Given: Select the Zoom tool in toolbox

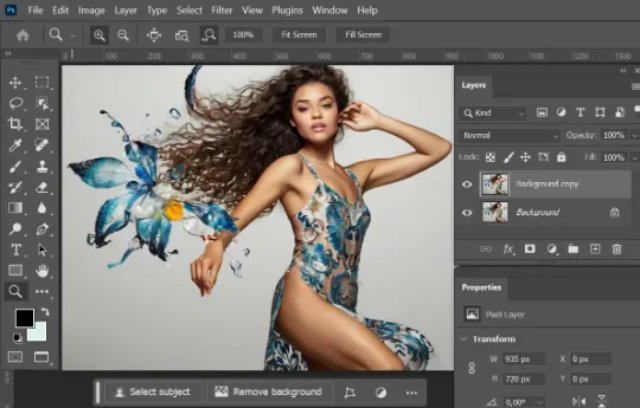Looking at the screenshot, I should click(x=16, y=291).
